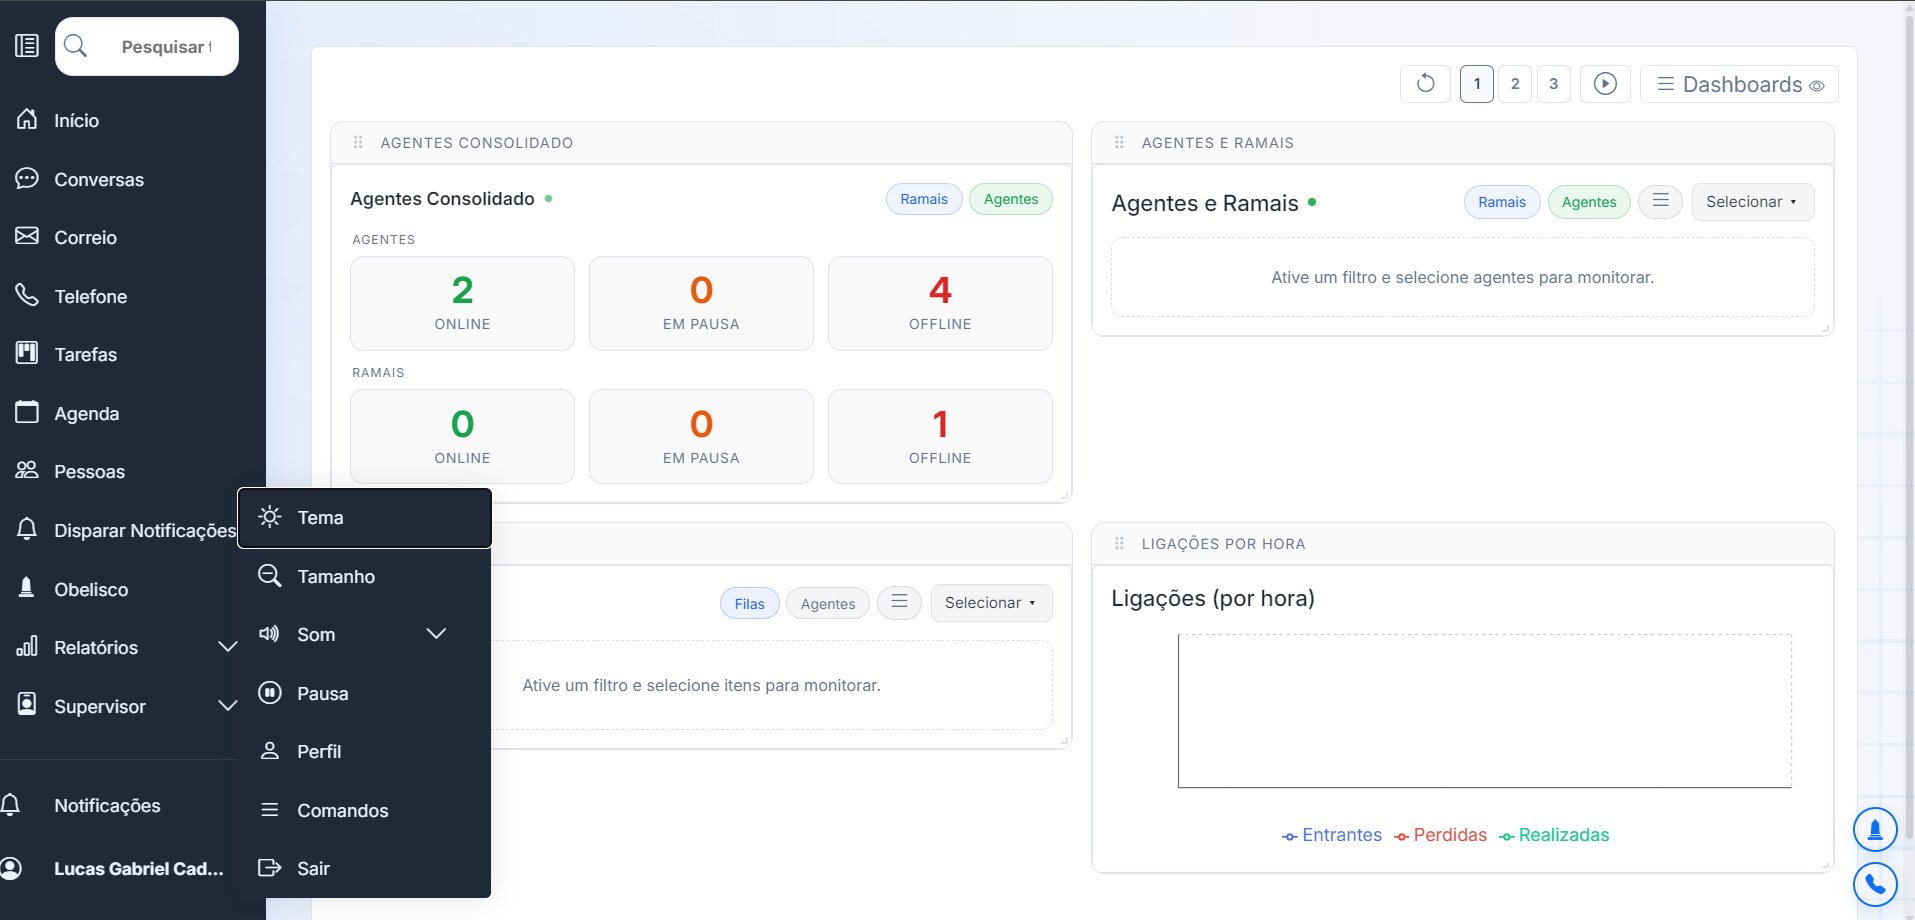Toggle Agentes filter in Agentes e Ramais
Screen dimensions: 1915x920
1589,202
